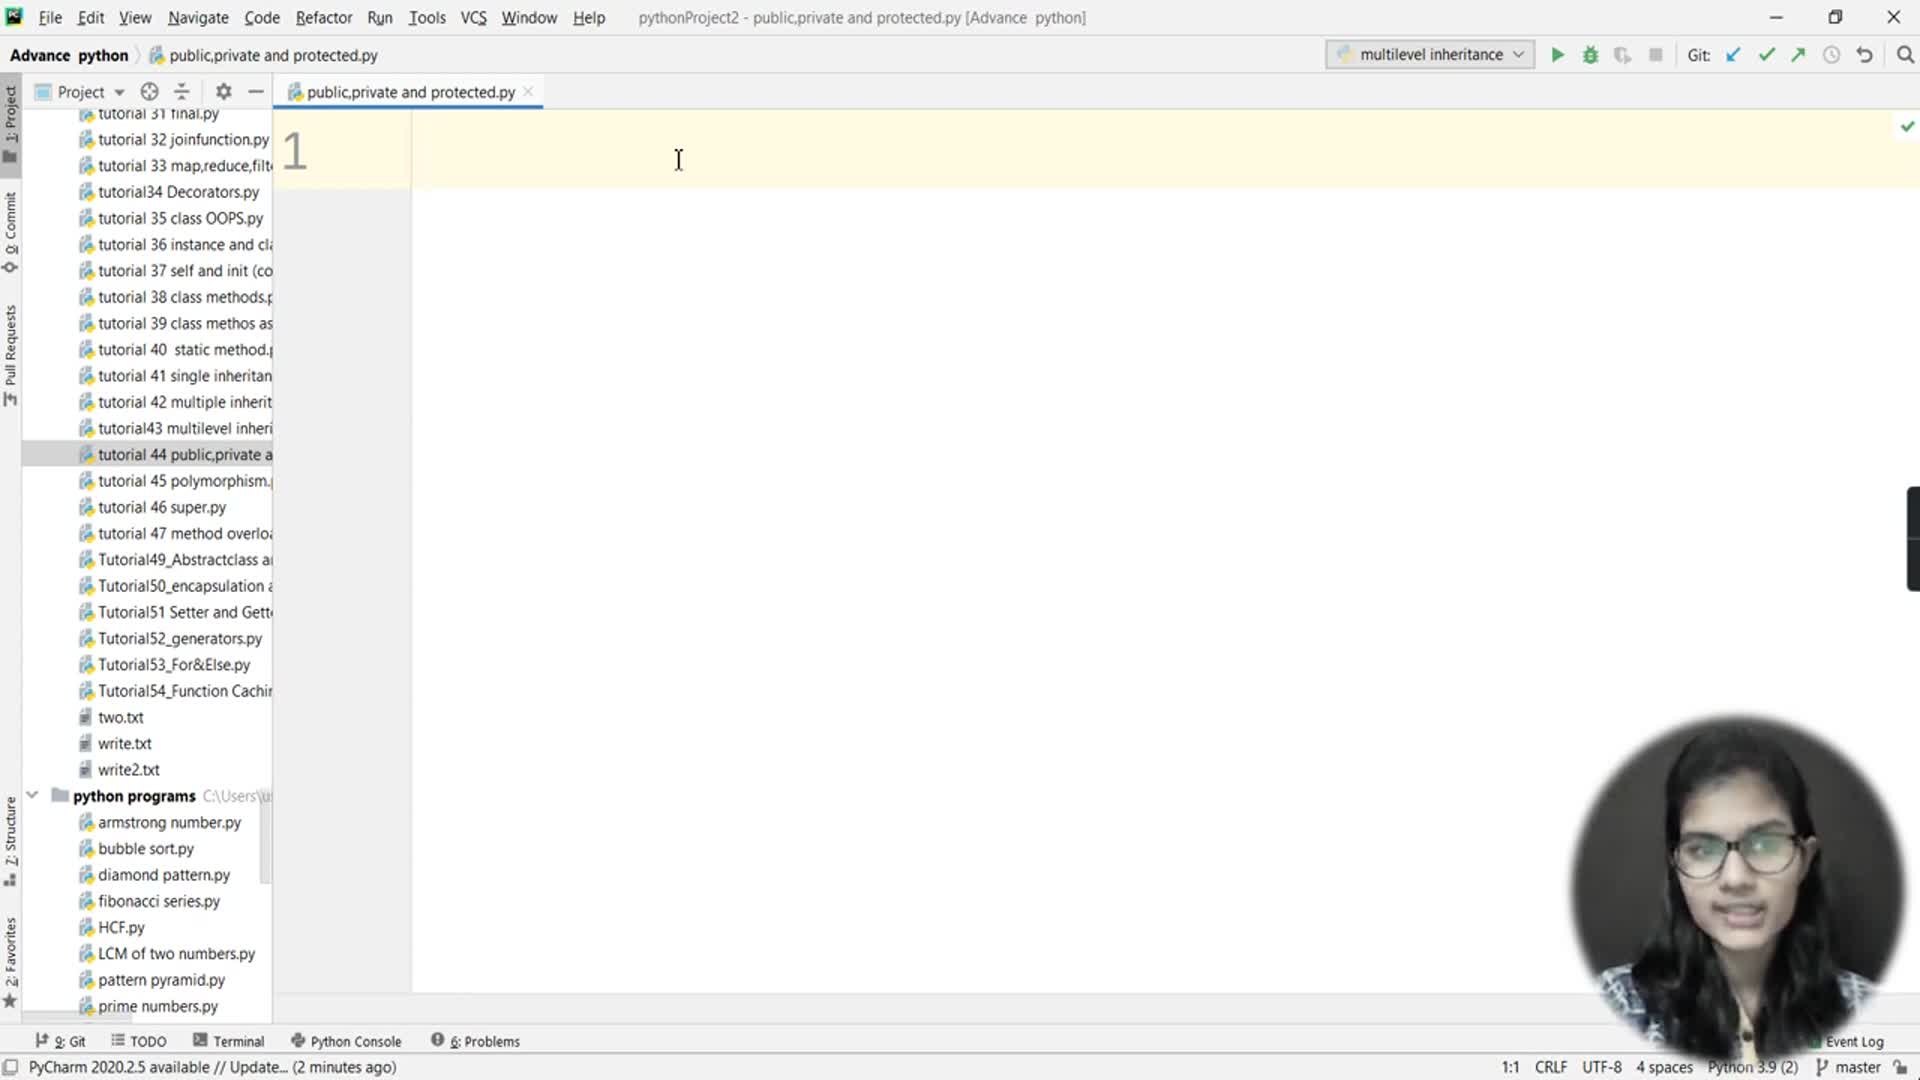Open the Project view dropdown
This screenshot has width=1920, height=1080.
pos(80,91)
